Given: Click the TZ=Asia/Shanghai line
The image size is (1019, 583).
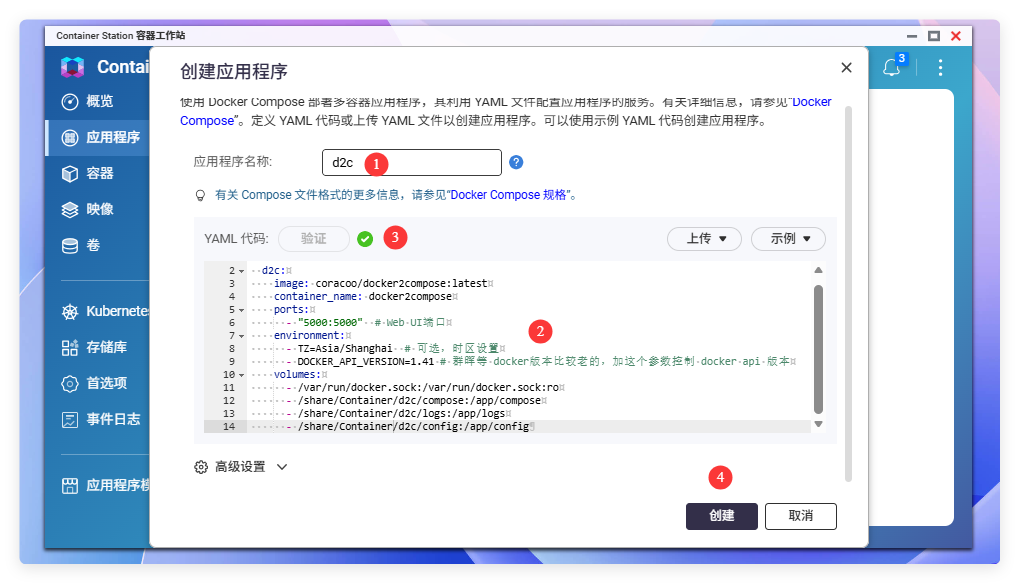Looking at the screenshot, I should click(395, 348).
